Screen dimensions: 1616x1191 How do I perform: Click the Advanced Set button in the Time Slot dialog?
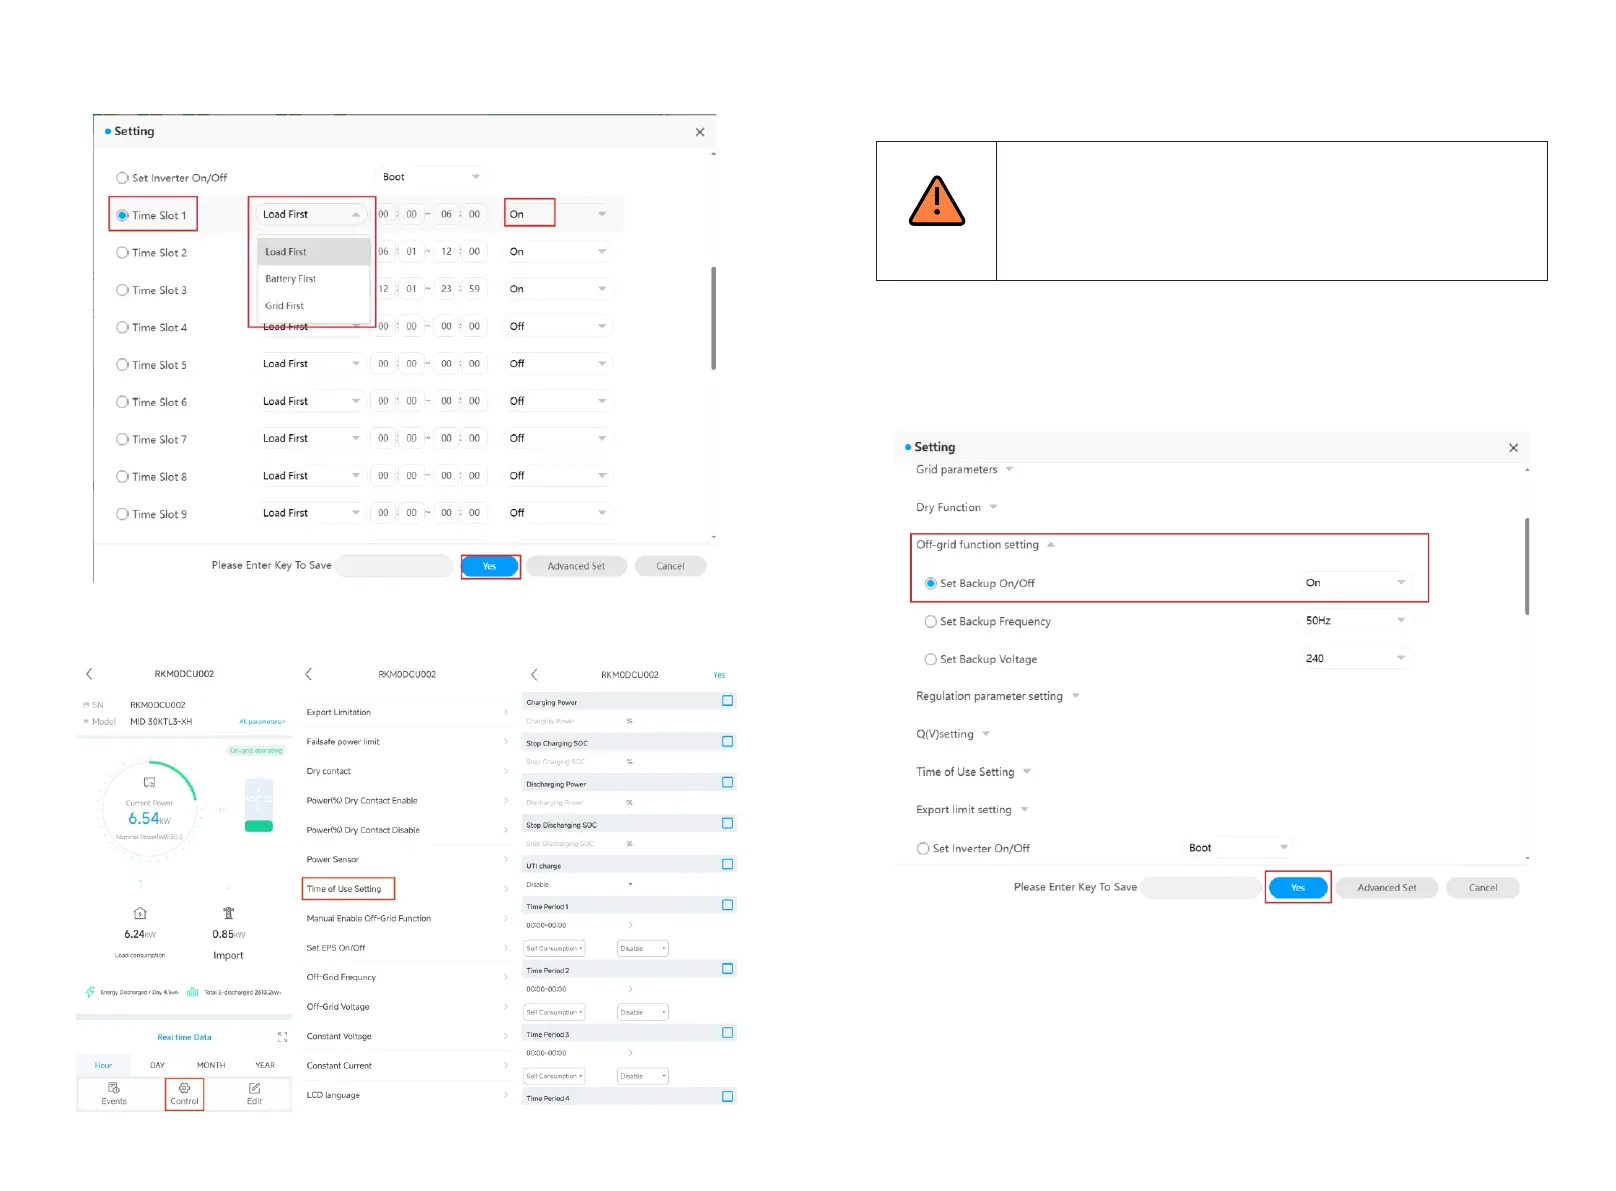pyautogui.click(x=576, y=566)
